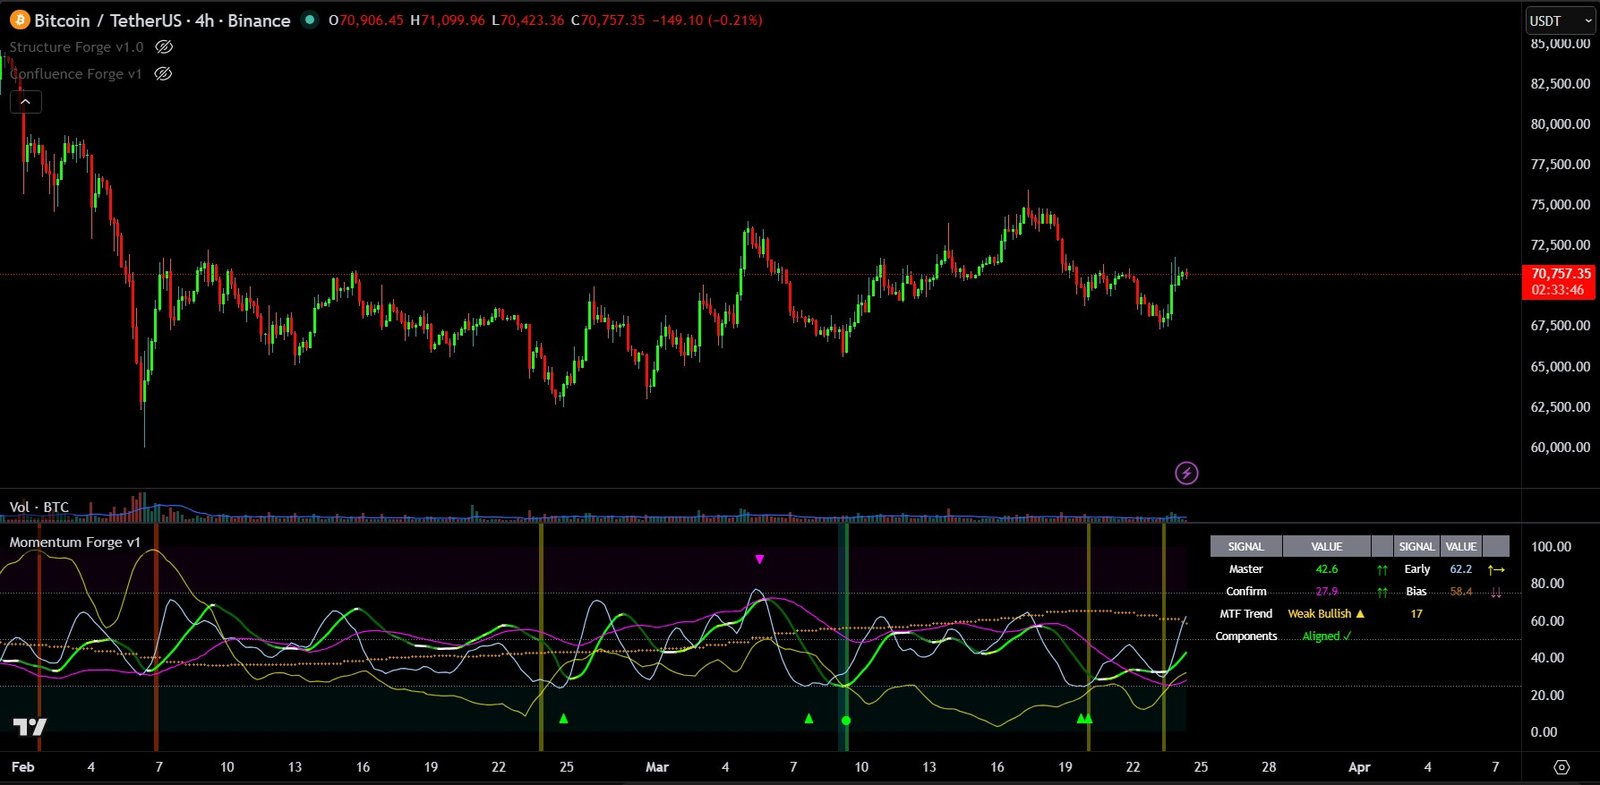The image size is (1600, 785).
Task: Click the Master row label
Action: pos(1245,569)
